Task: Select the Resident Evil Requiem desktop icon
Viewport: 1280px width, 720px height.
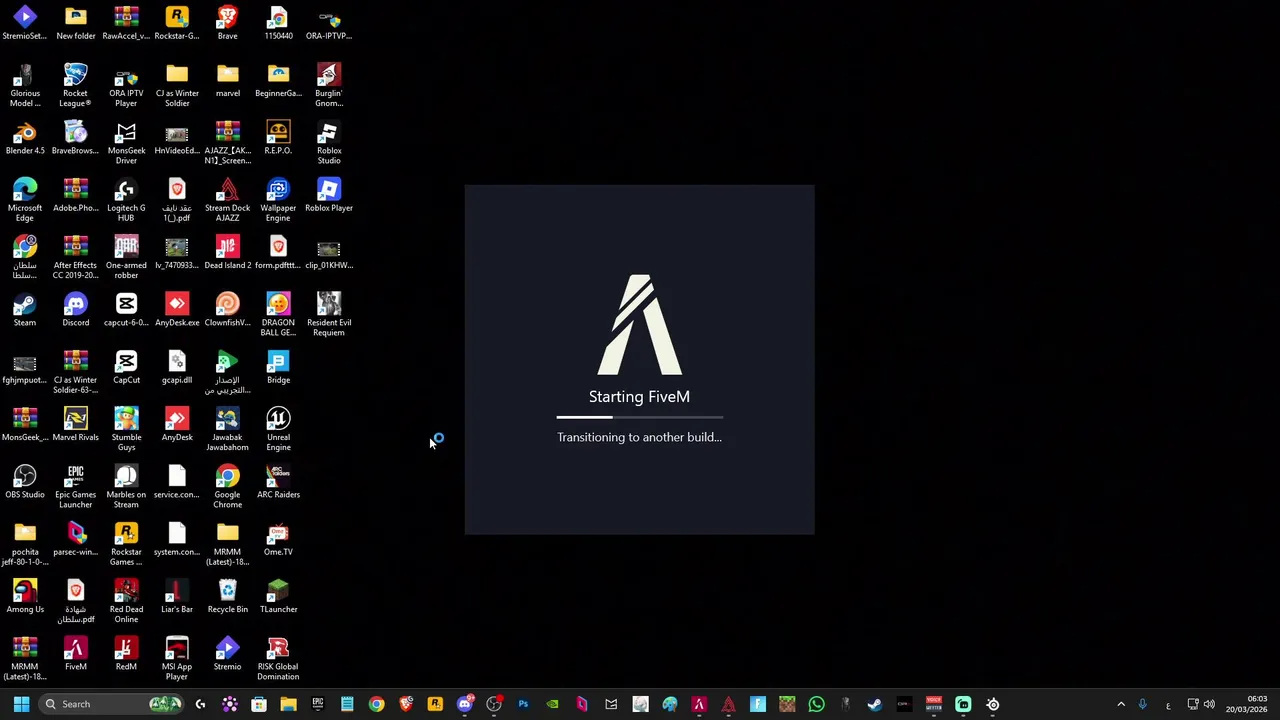Action: coord(329,315)
